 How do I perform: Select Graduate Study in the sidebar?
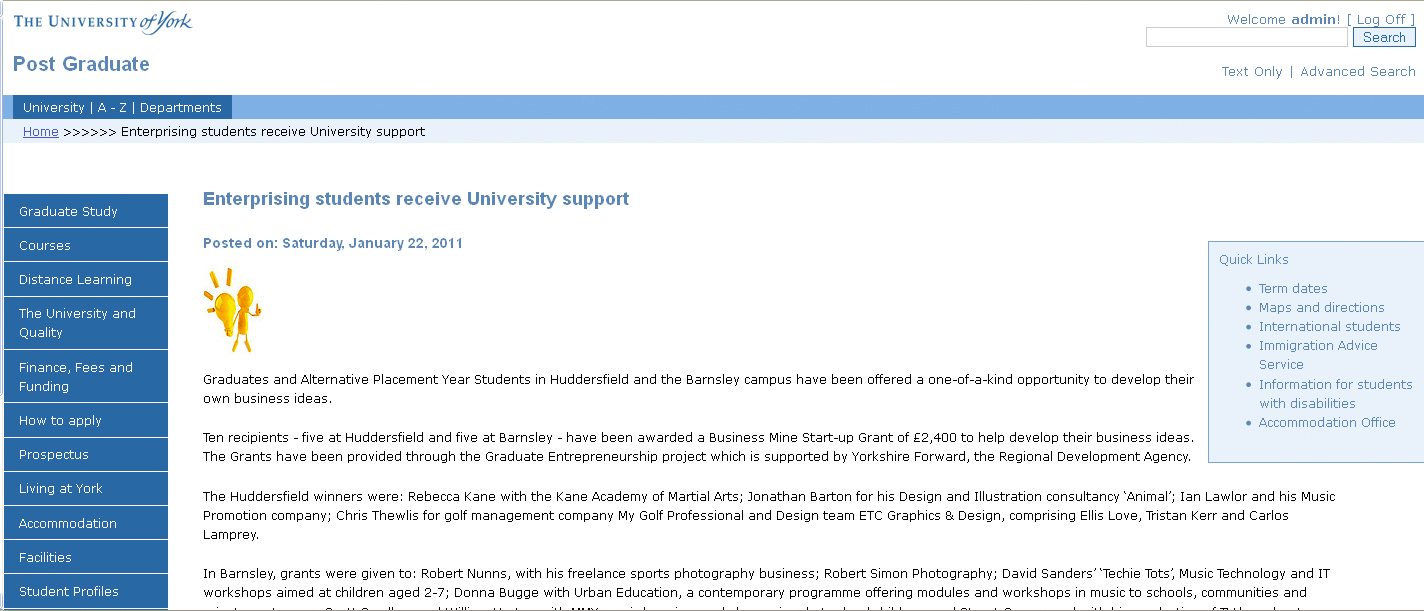click(x=68, y=212)
